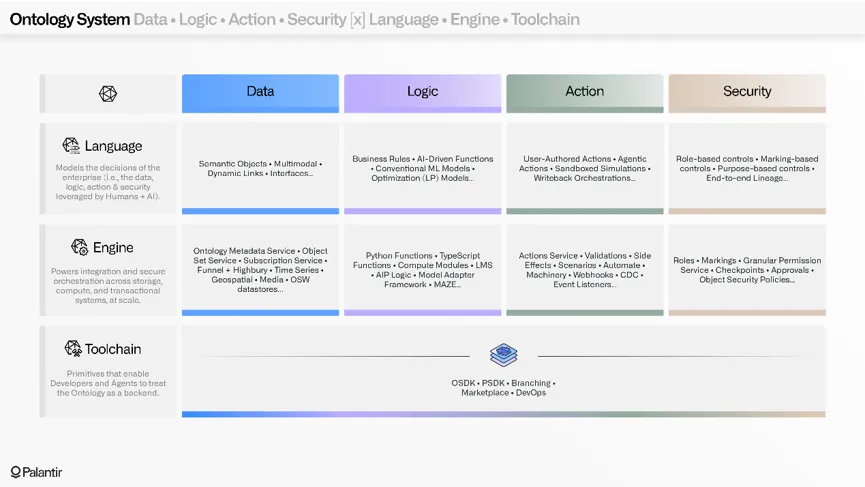Select the Security column header

tap(747, 93)
